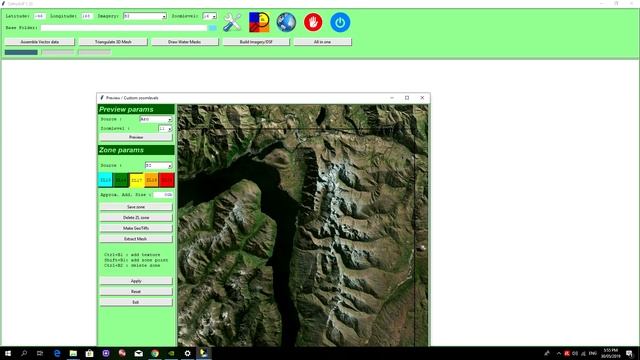The image size is (640, 360).
Task: Click the Apply button
Action: (136, 281)
